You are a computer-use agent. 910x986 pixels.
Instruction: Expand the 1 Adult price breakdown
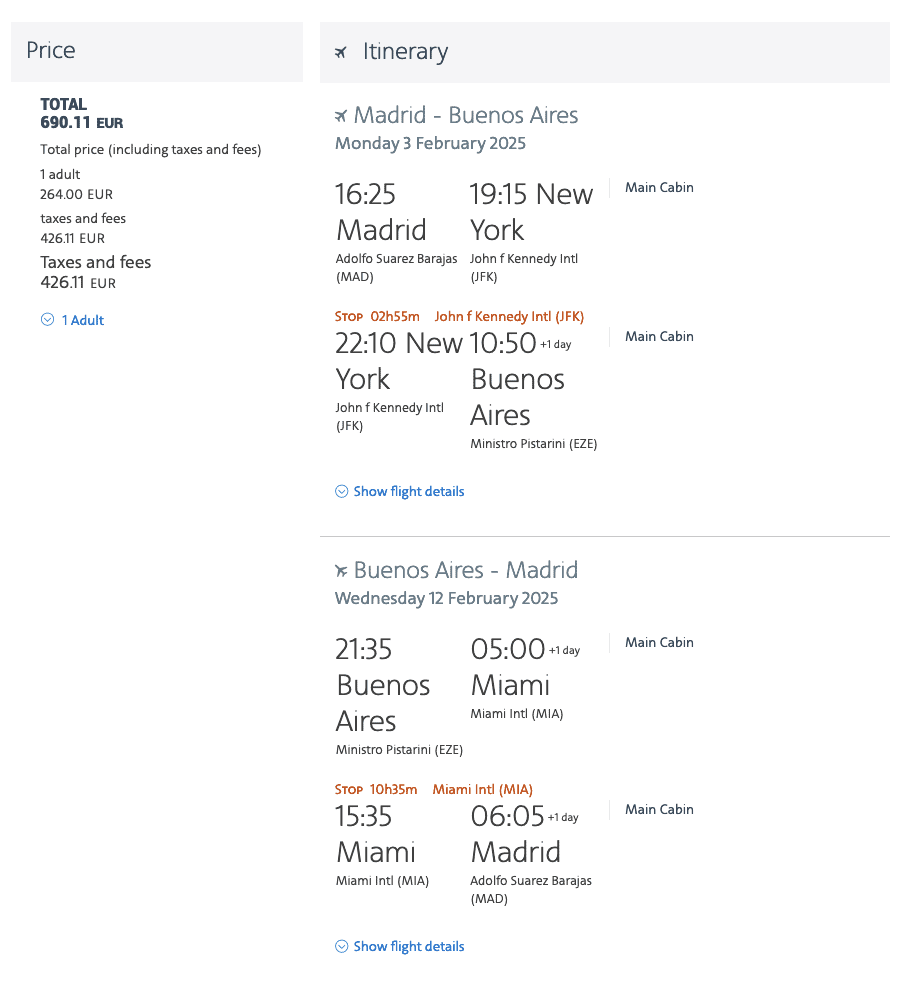[x=83, y=320]
